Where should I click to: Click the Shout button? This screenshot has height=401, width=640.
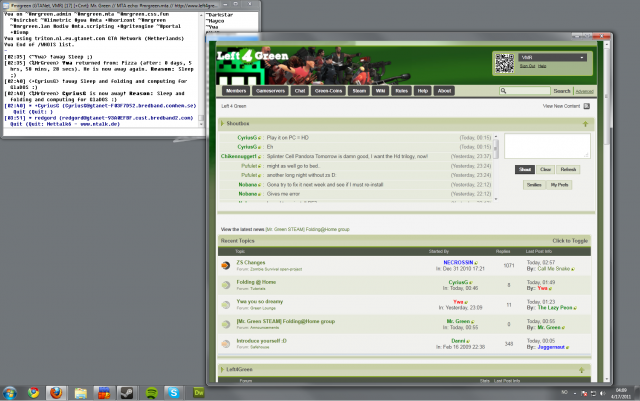coord(524,169)
